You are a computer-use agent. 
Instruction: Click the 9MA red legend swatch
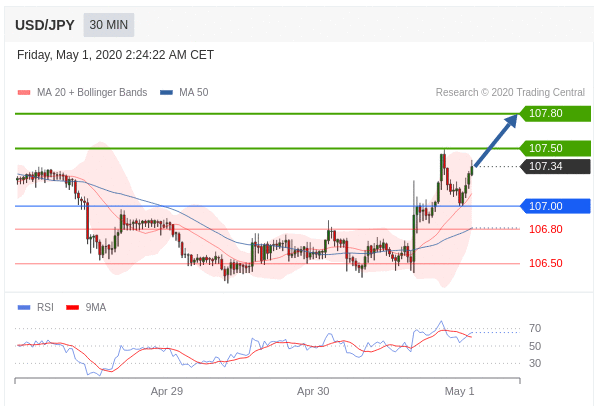72,307
